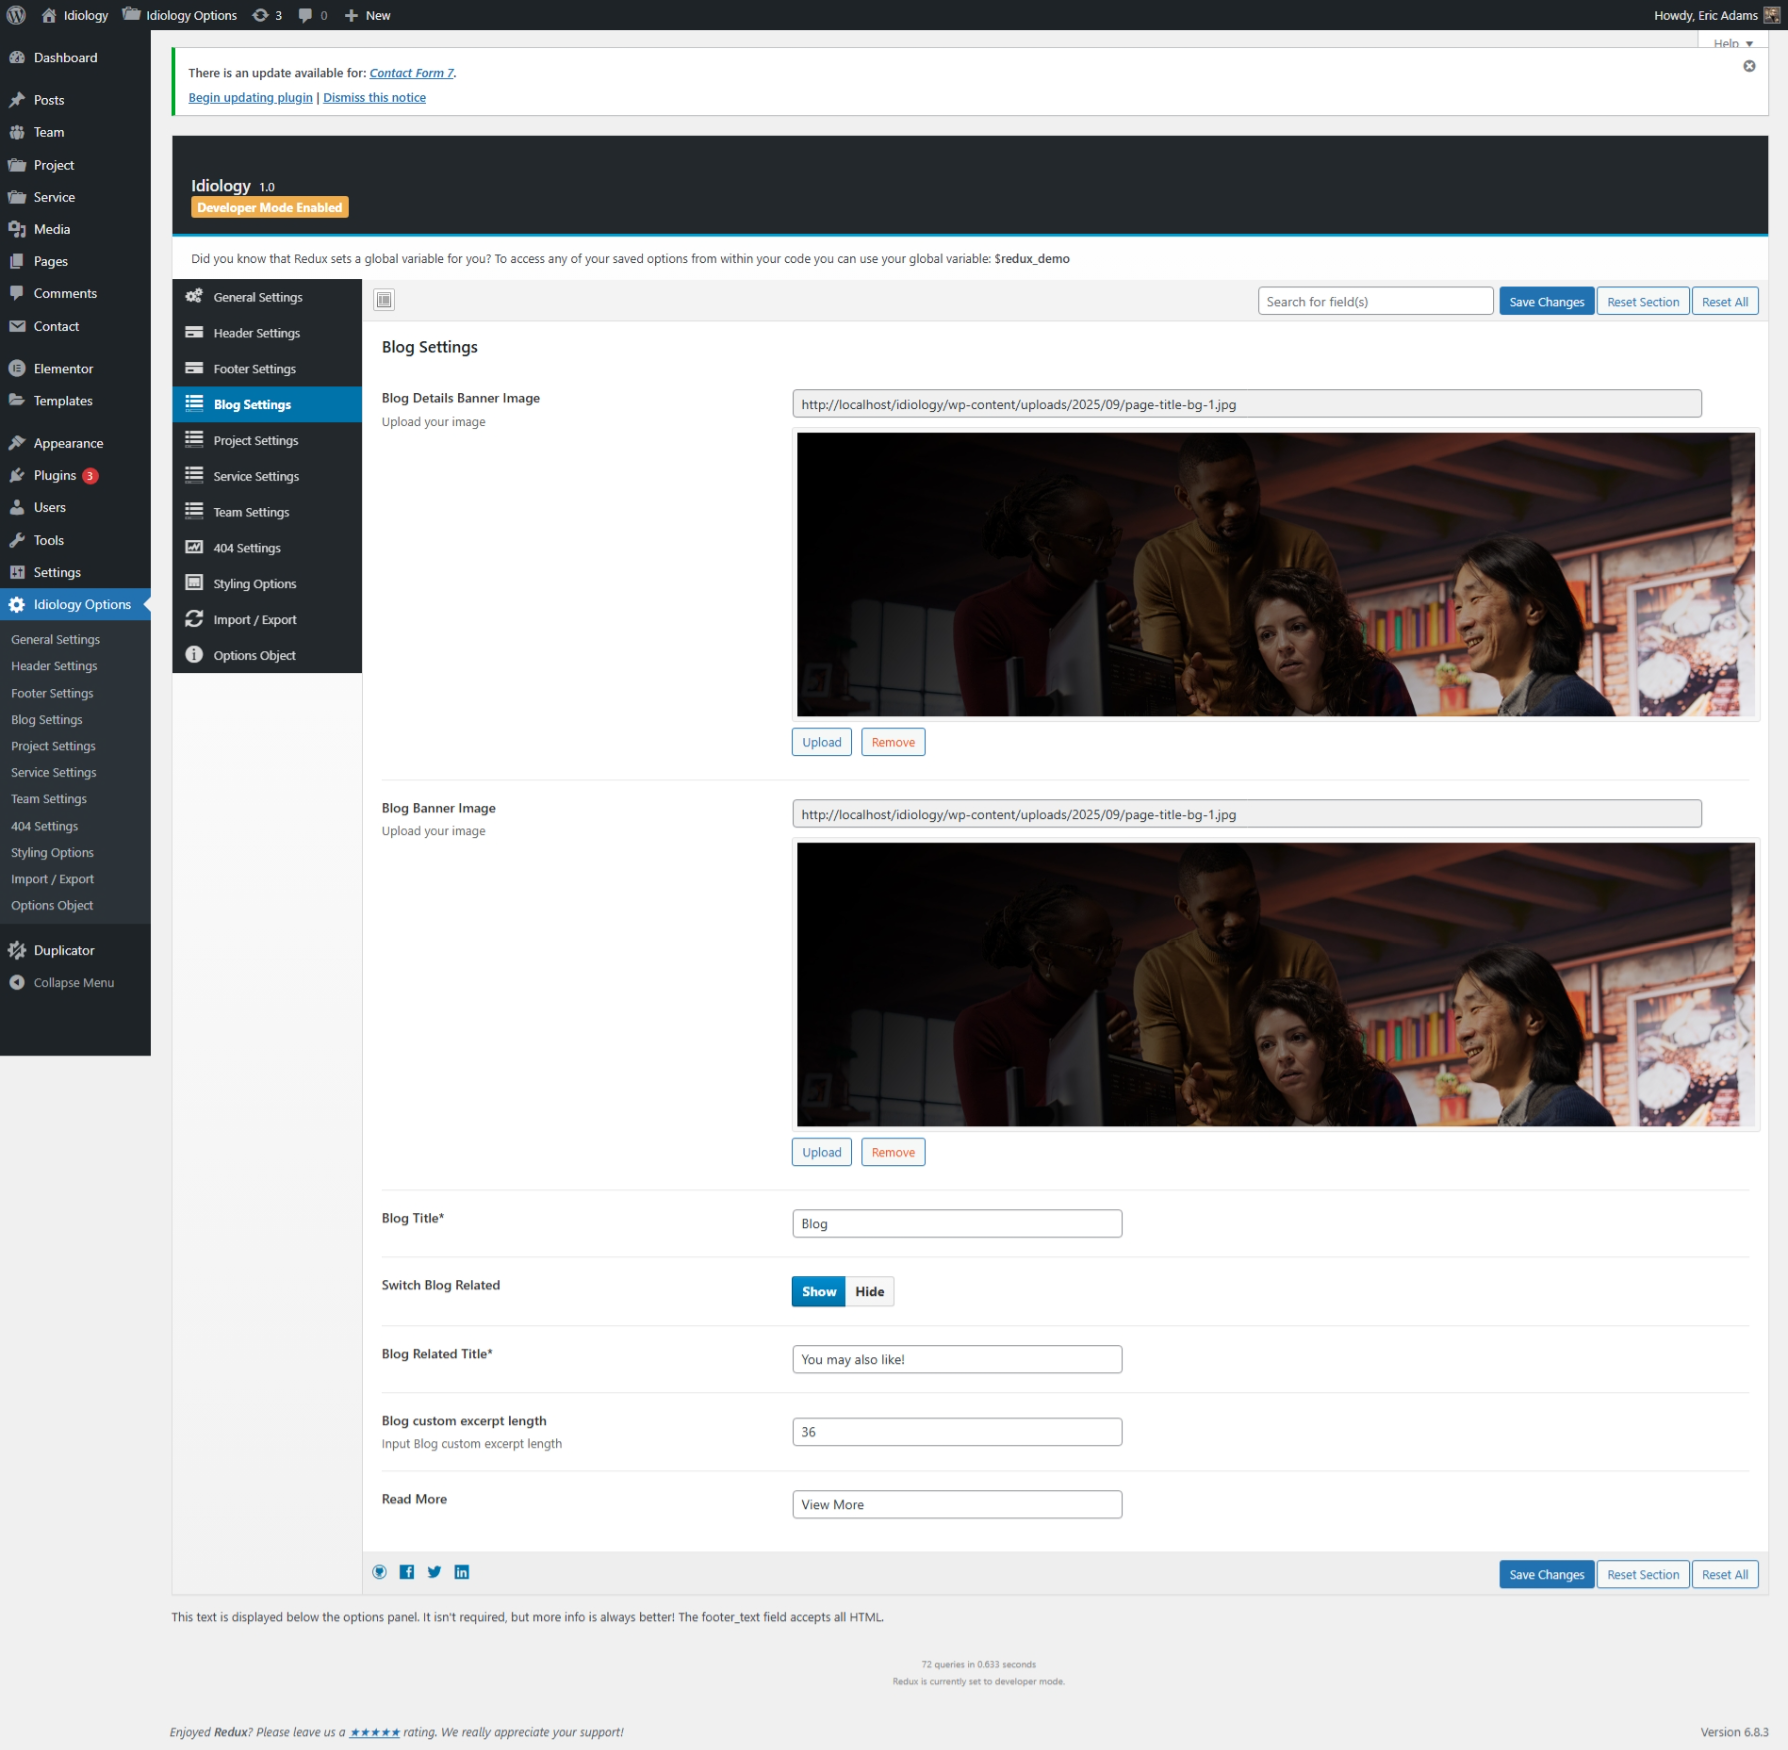Open the Facebook icon in footer
Viewport: 1788px width, 1750px height.
(407, 1572)
